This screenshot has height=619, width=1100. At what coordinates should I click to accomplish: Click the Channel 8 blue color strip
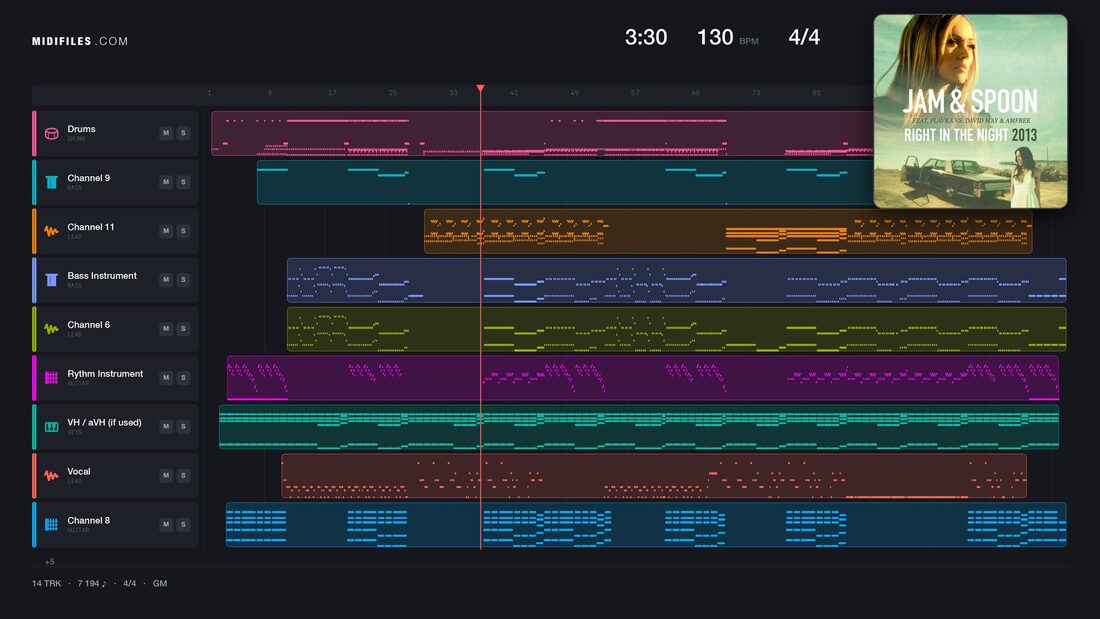34,524
